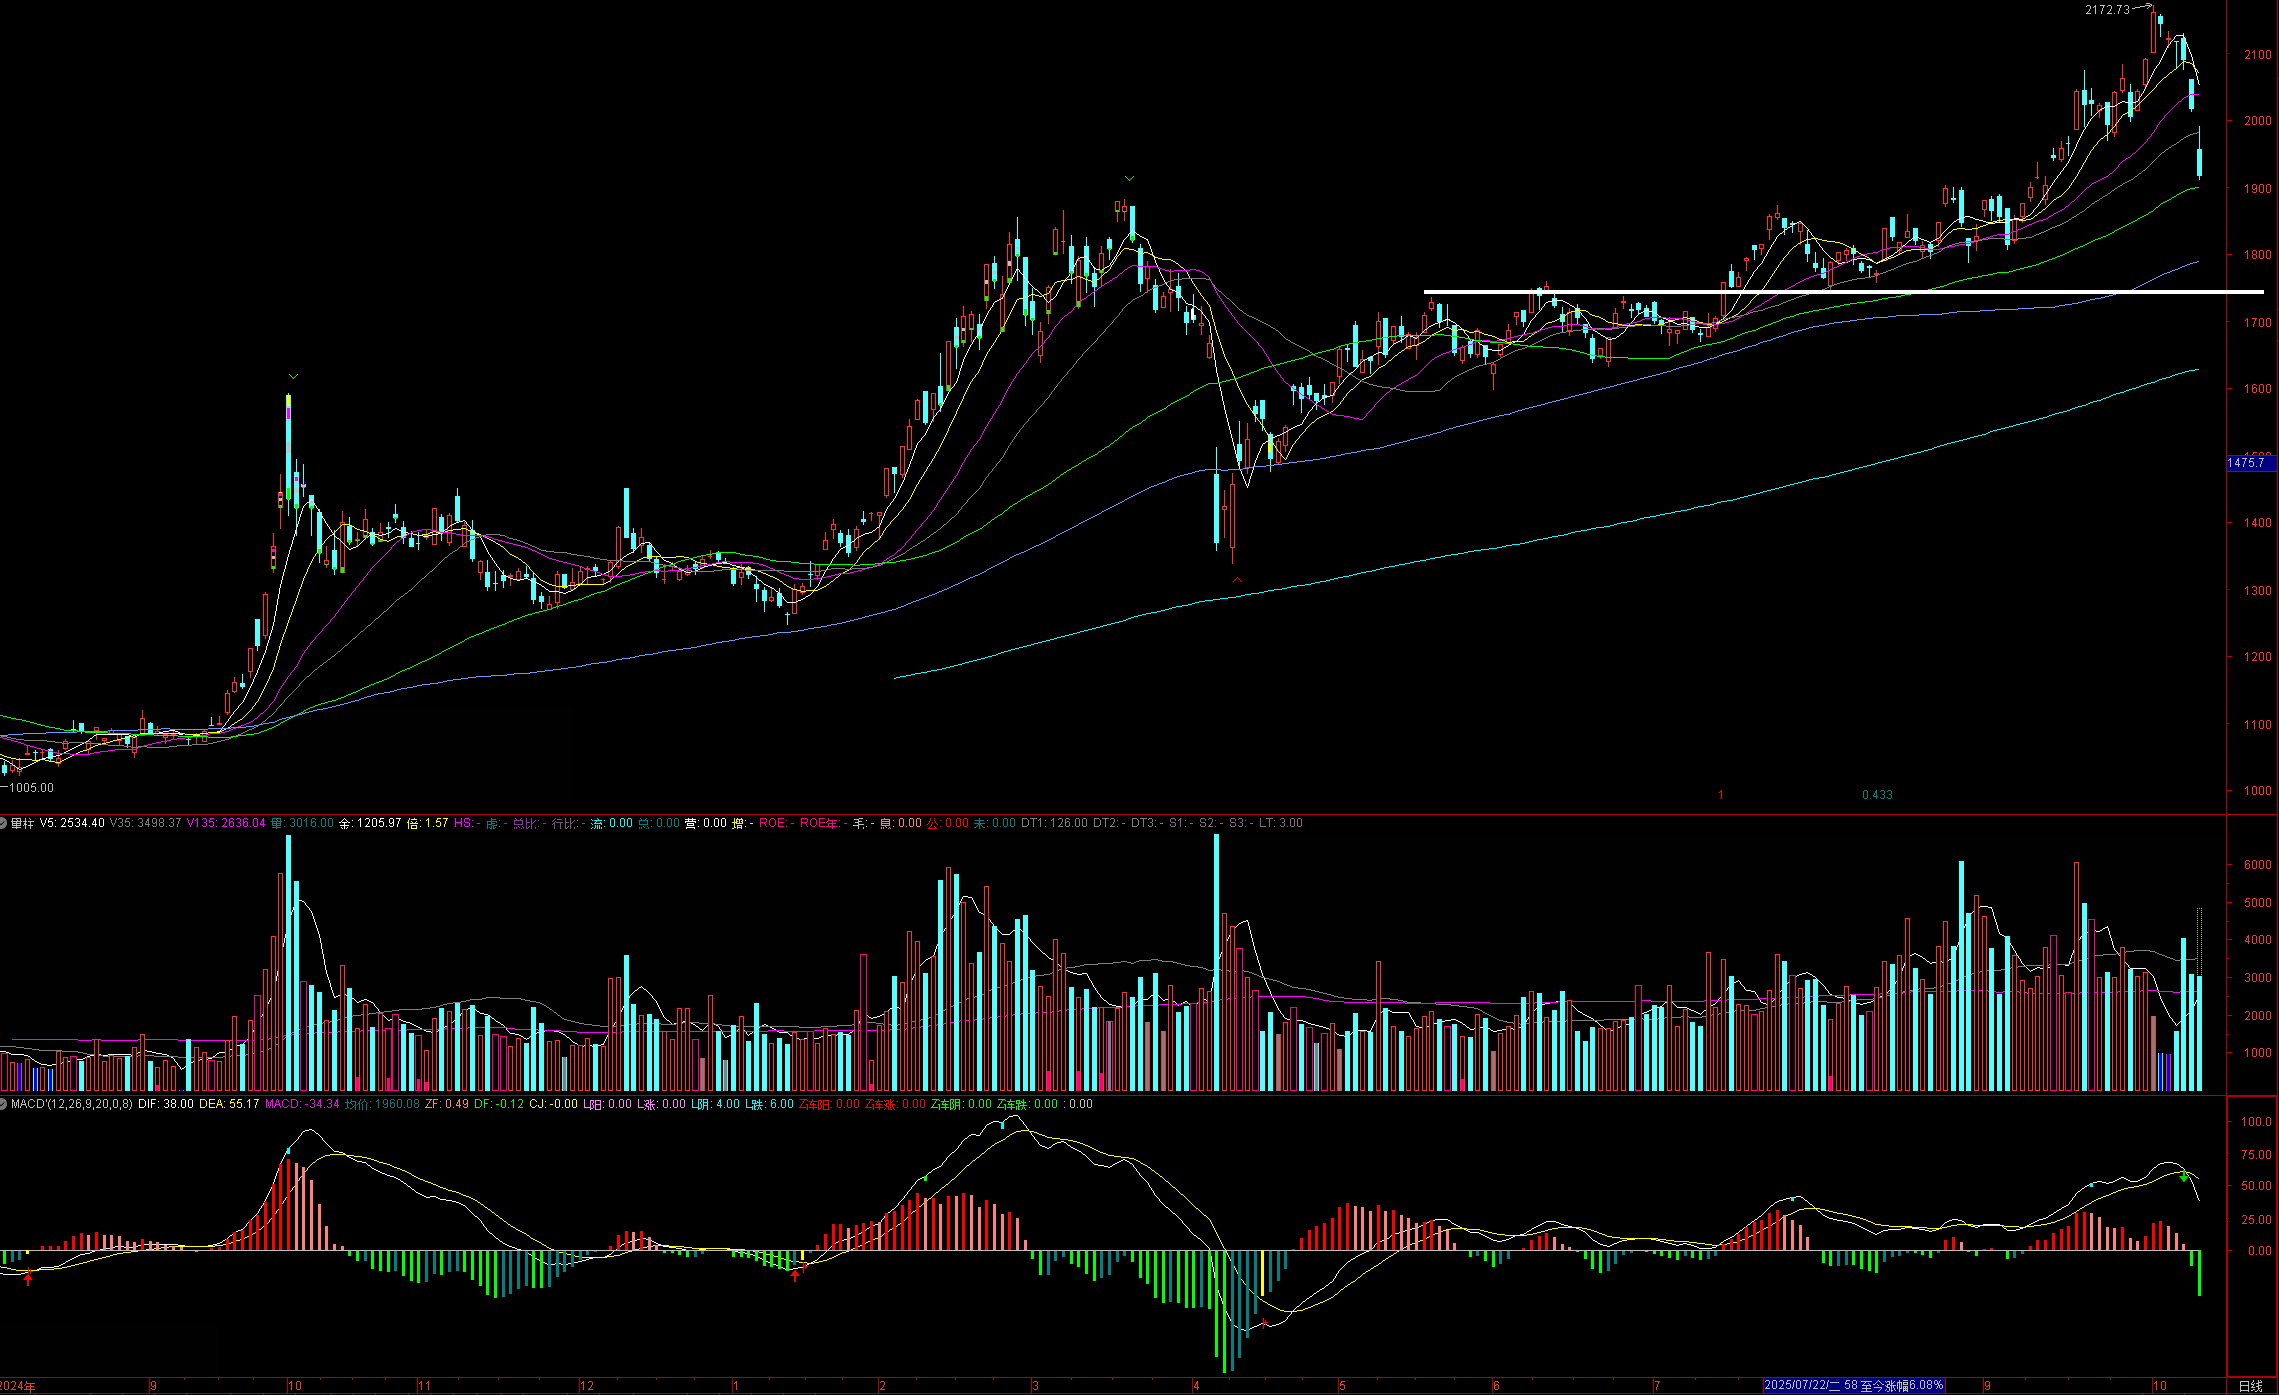Click the peak marker above October 2024 spike
Screen dimensions: 2279x1395
tap(293, 376)
